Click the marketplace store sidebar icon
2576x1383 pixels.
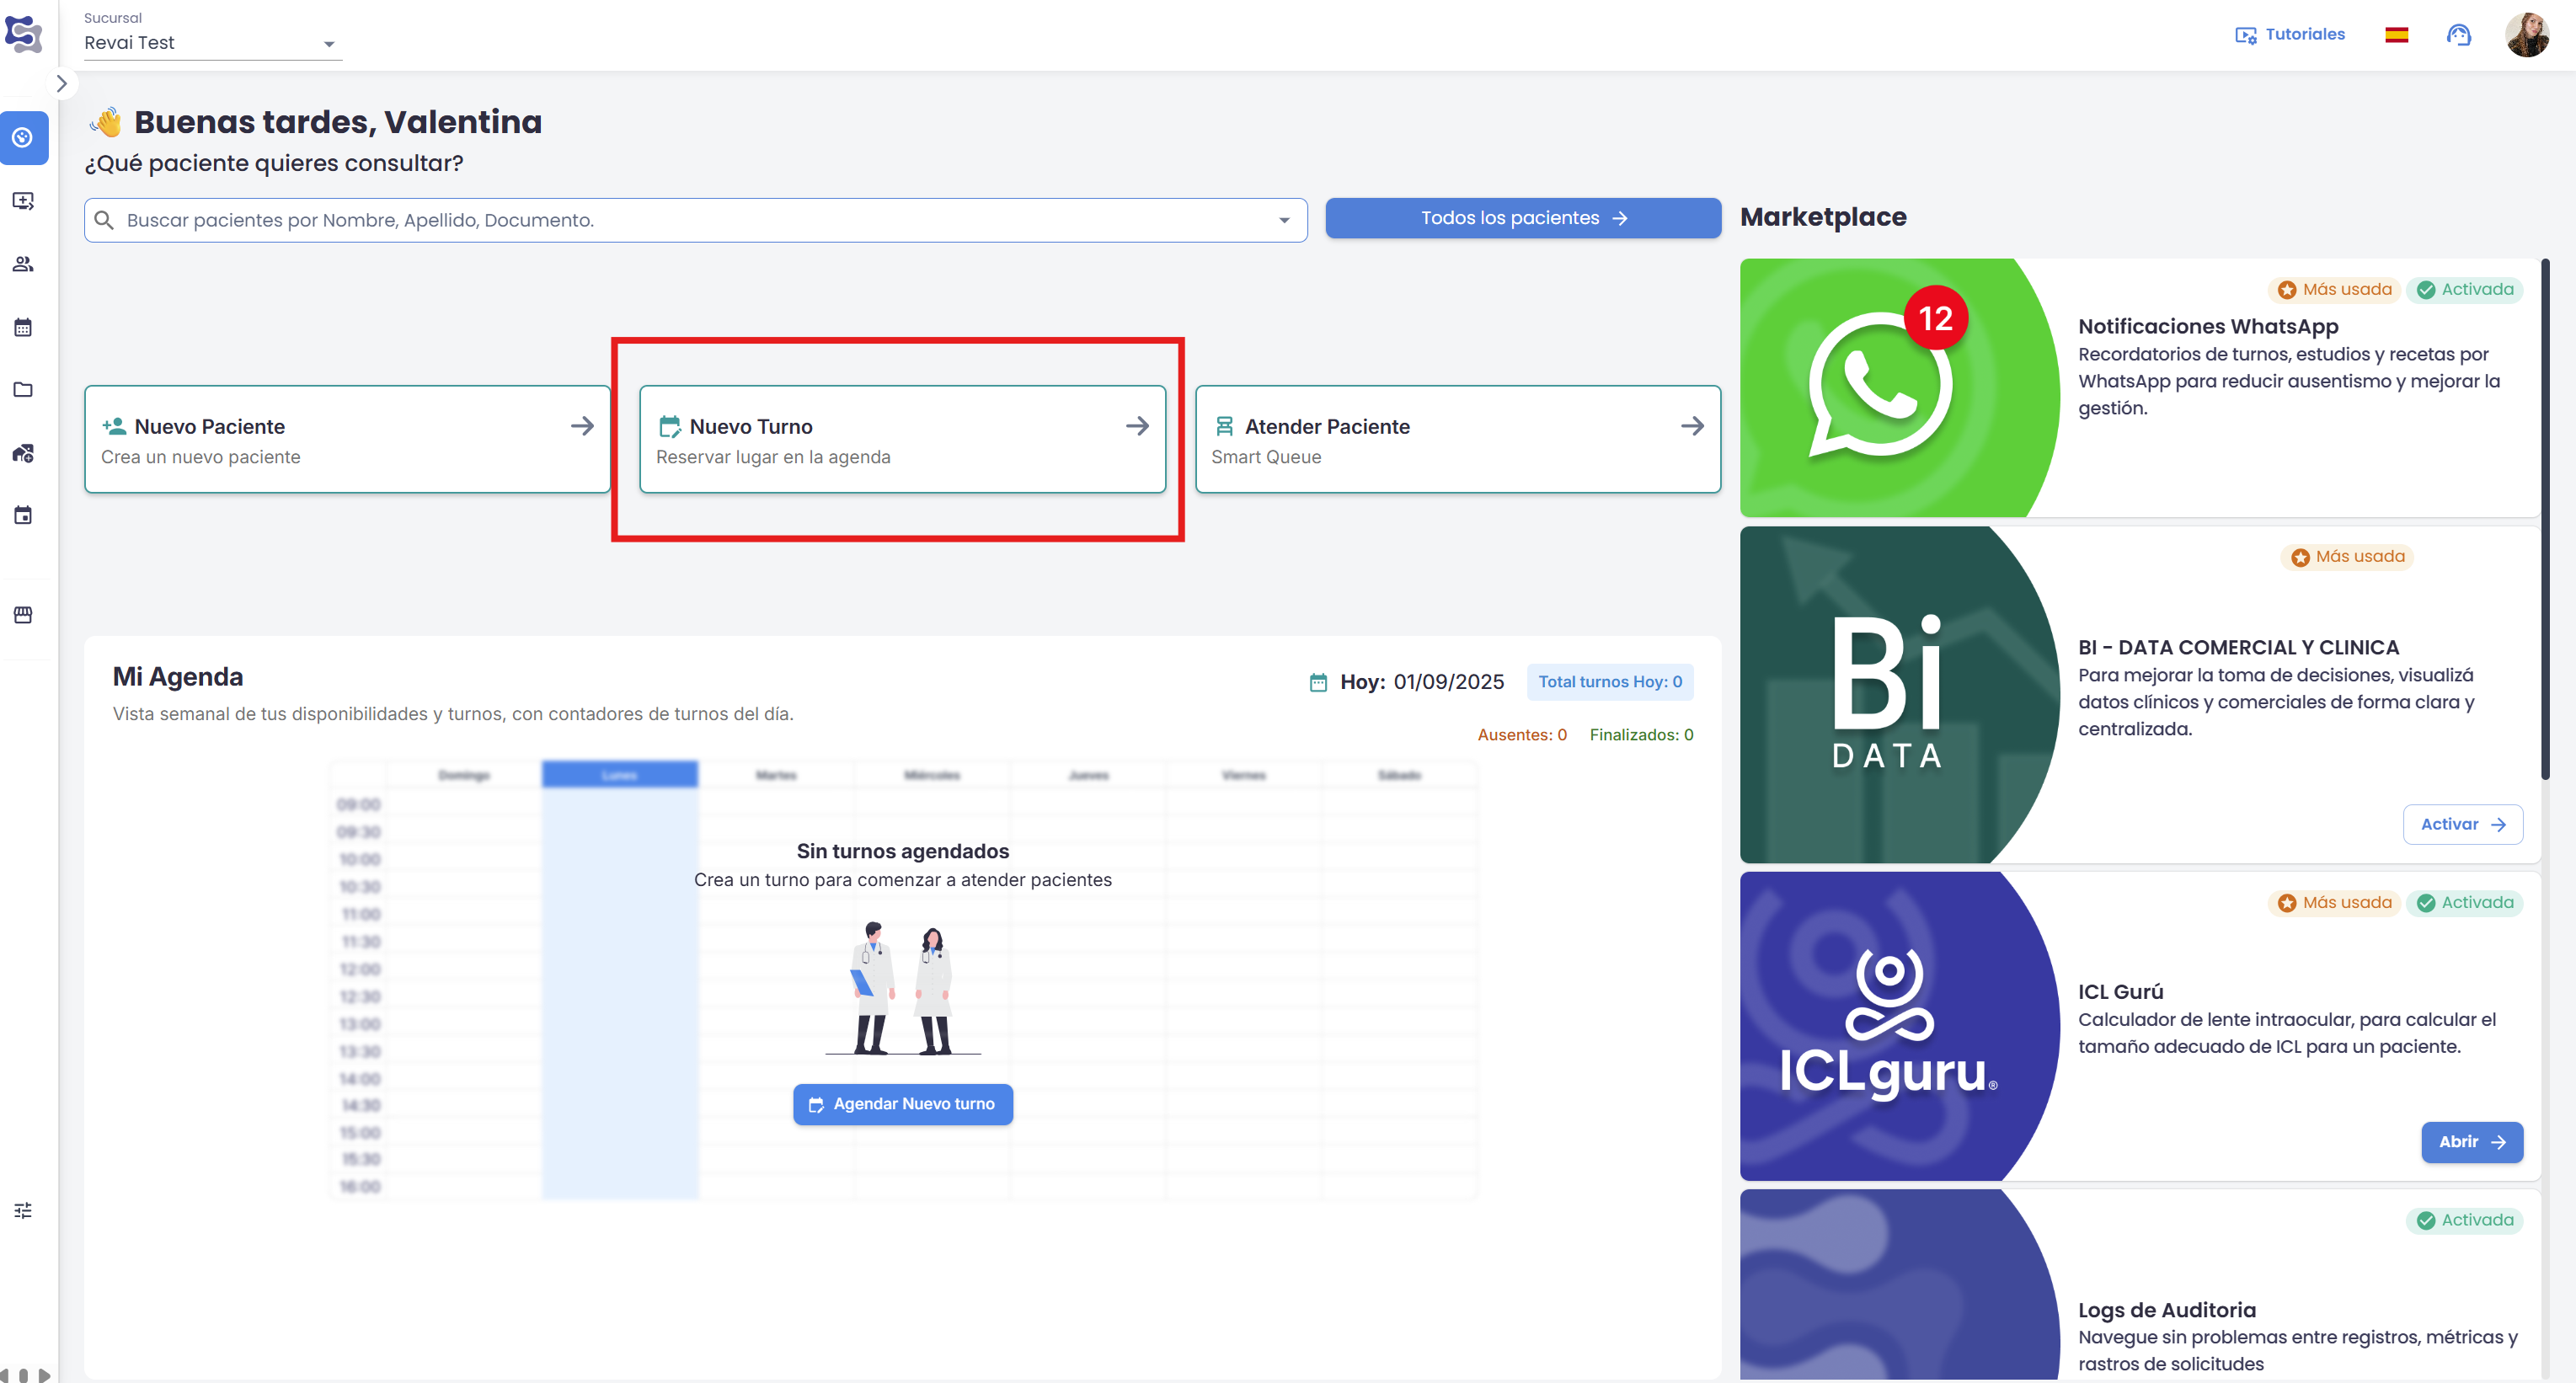(x=23, y=615)
